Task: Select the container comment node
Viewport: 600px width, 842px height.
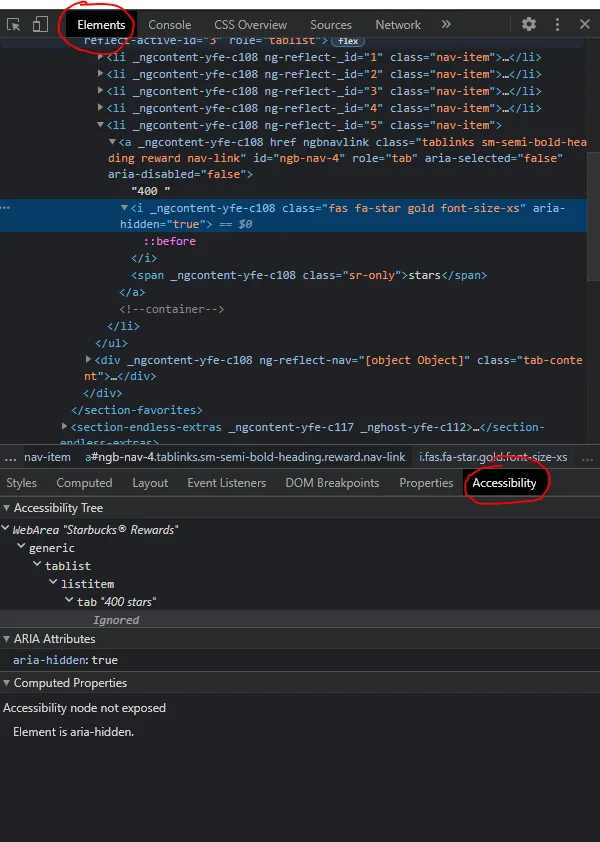Action: click(171, 309)
